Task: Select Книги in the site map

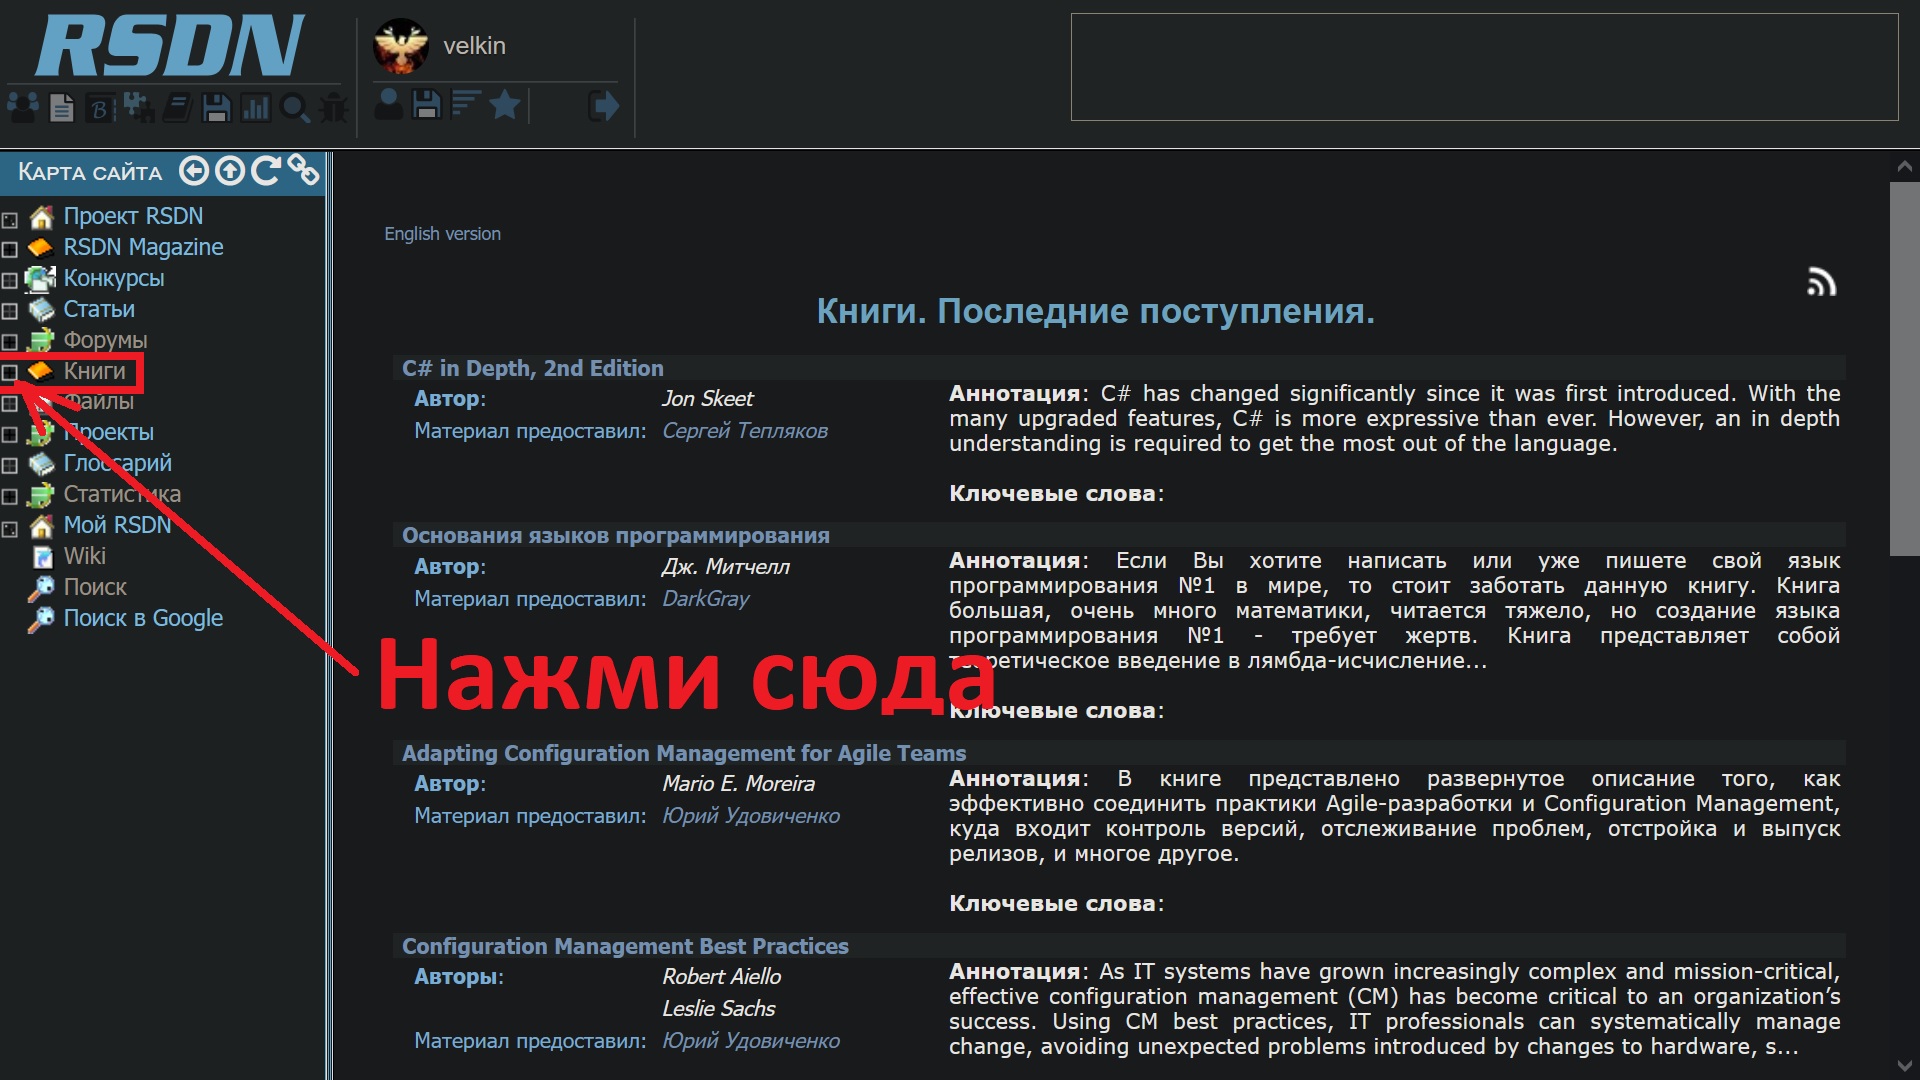Action: point(94,371)
